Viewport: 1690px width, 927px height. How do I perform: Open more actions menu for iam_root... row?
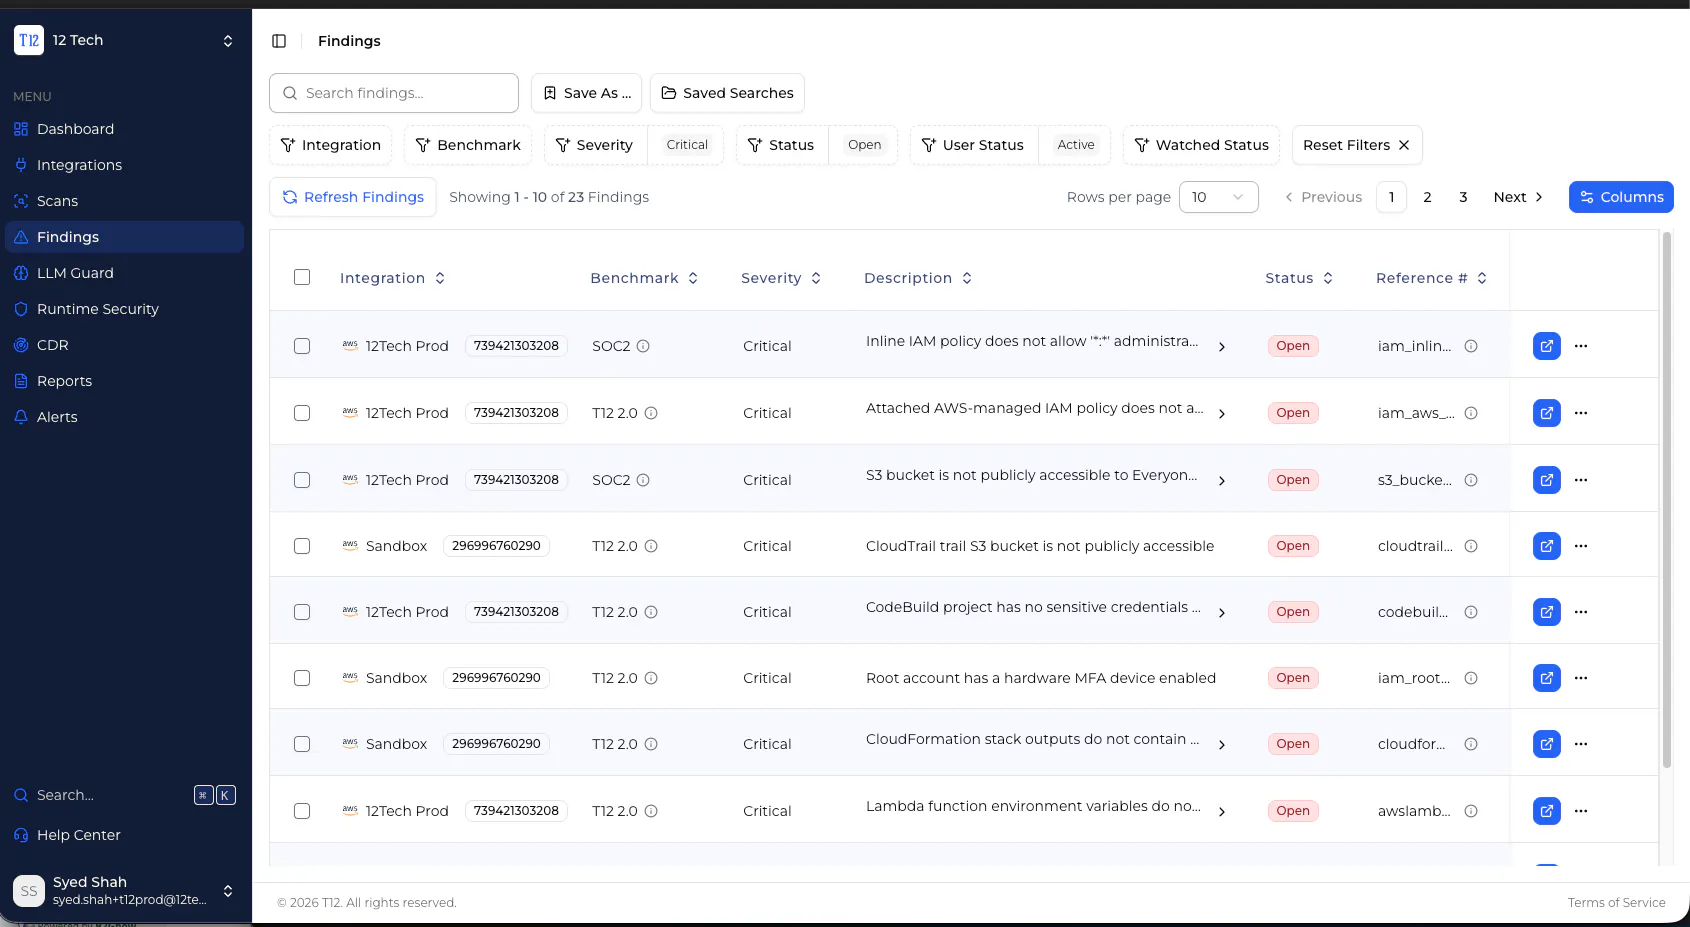(x=1581, y=678)
